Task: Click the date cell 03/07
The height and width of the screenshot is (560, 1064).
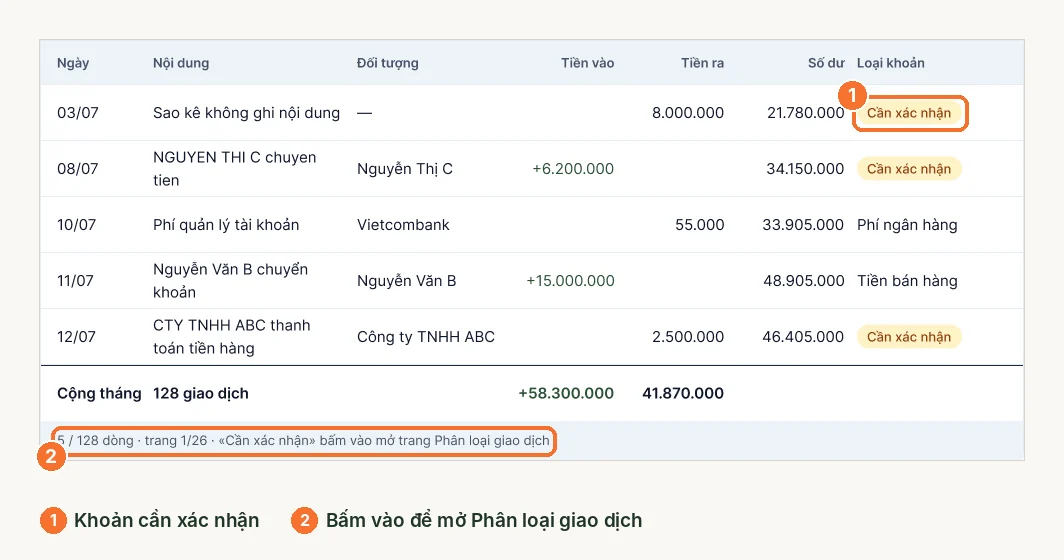Action: [x=78, y=113]
